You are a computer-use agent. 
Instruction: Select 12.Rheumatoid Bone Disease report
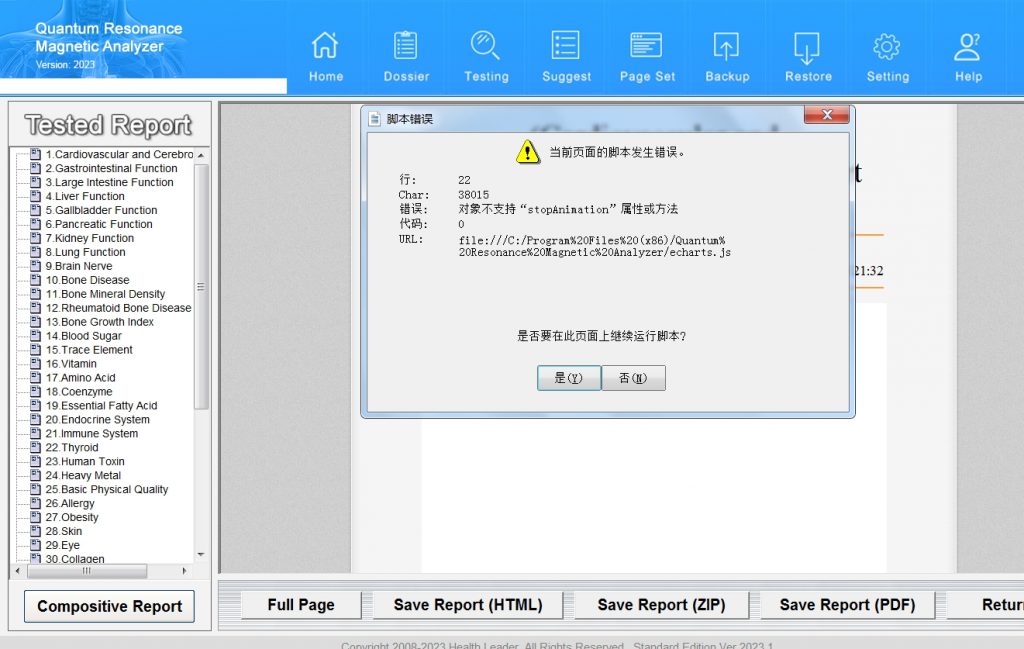coord(118,308)
